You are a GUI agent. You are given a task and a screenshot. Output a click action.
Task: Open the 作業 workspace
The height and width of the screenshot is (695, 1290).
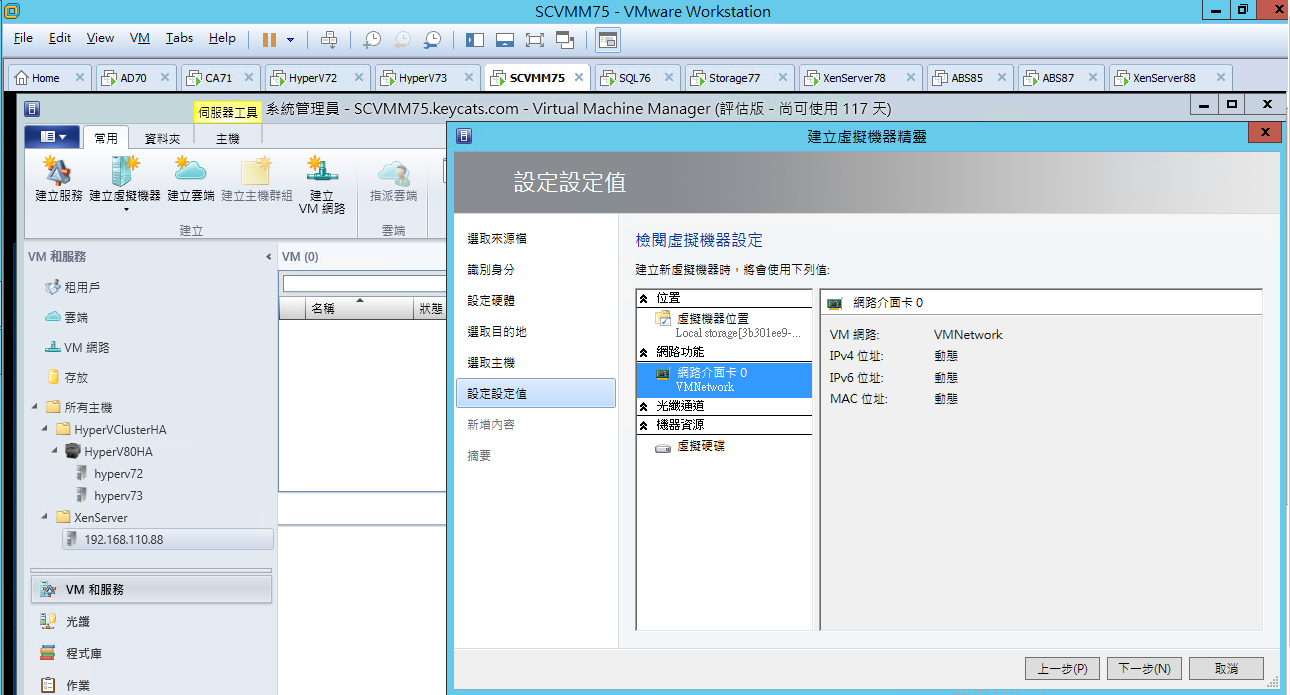pyautogui.click(x=151, y=685)
